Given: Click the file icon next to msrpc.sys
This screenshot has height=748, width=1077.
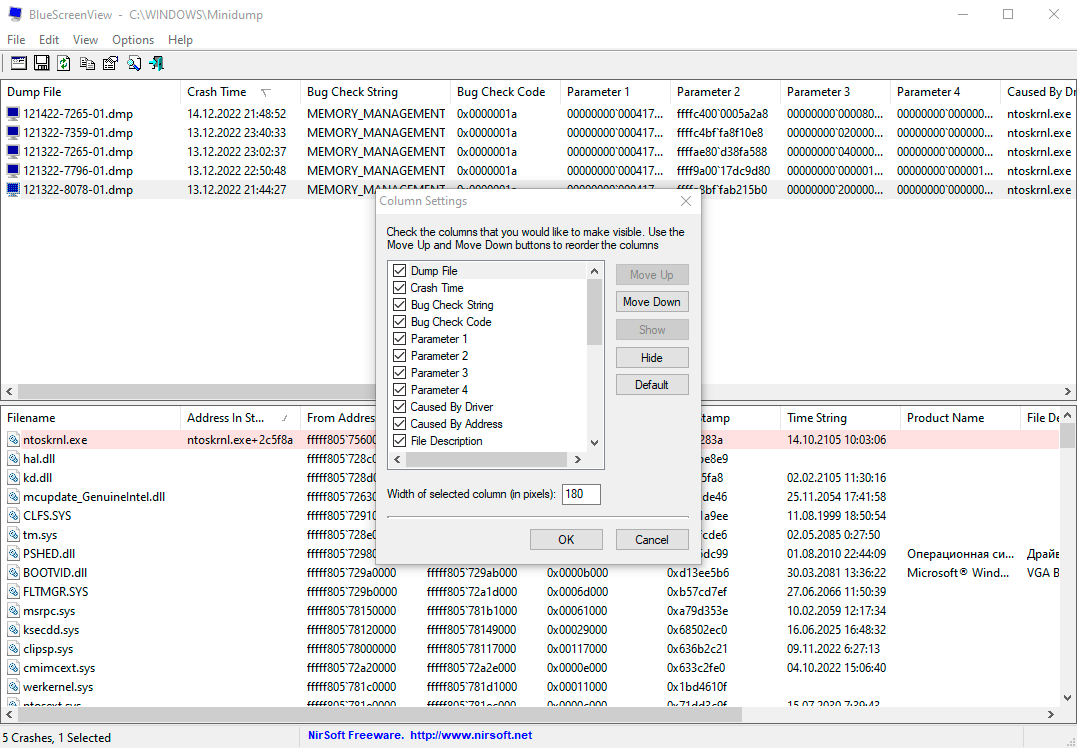Looking at the screenshot, I should (x=13, y=611).
